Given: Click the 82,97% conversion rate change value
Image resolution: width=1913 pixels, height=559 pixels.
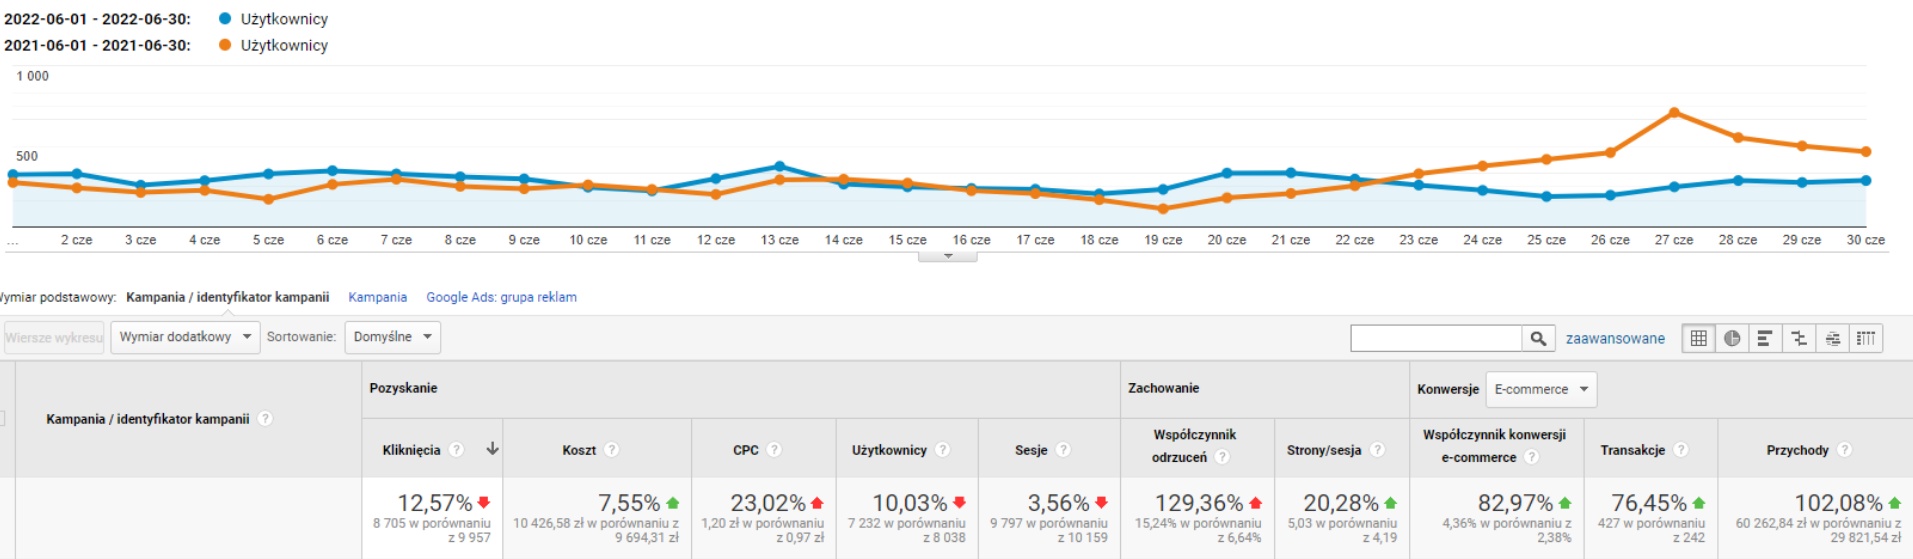Looking at the screenshot, I should 1515,503.
